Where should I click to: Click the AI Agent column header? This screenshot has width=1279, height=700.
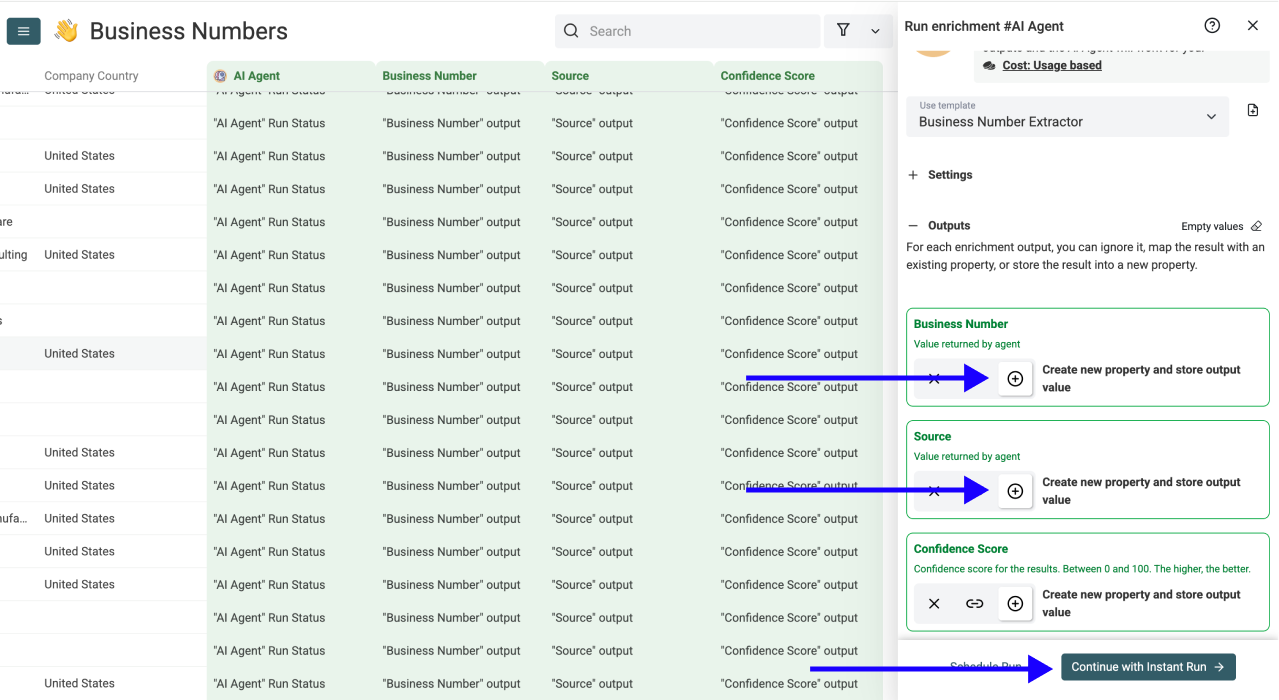tap(256, 76)
